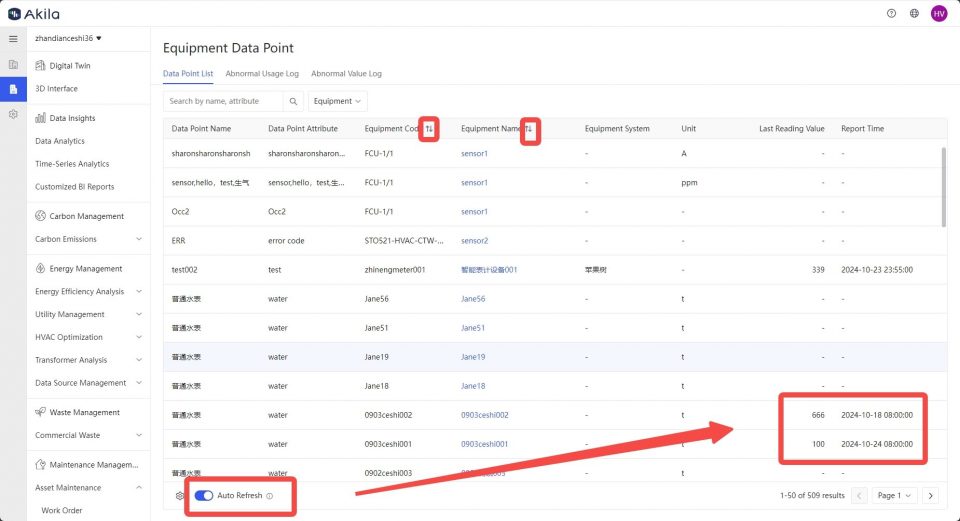Click the Digital Twin section icon
960x521 pixels.
pos(40,66)
